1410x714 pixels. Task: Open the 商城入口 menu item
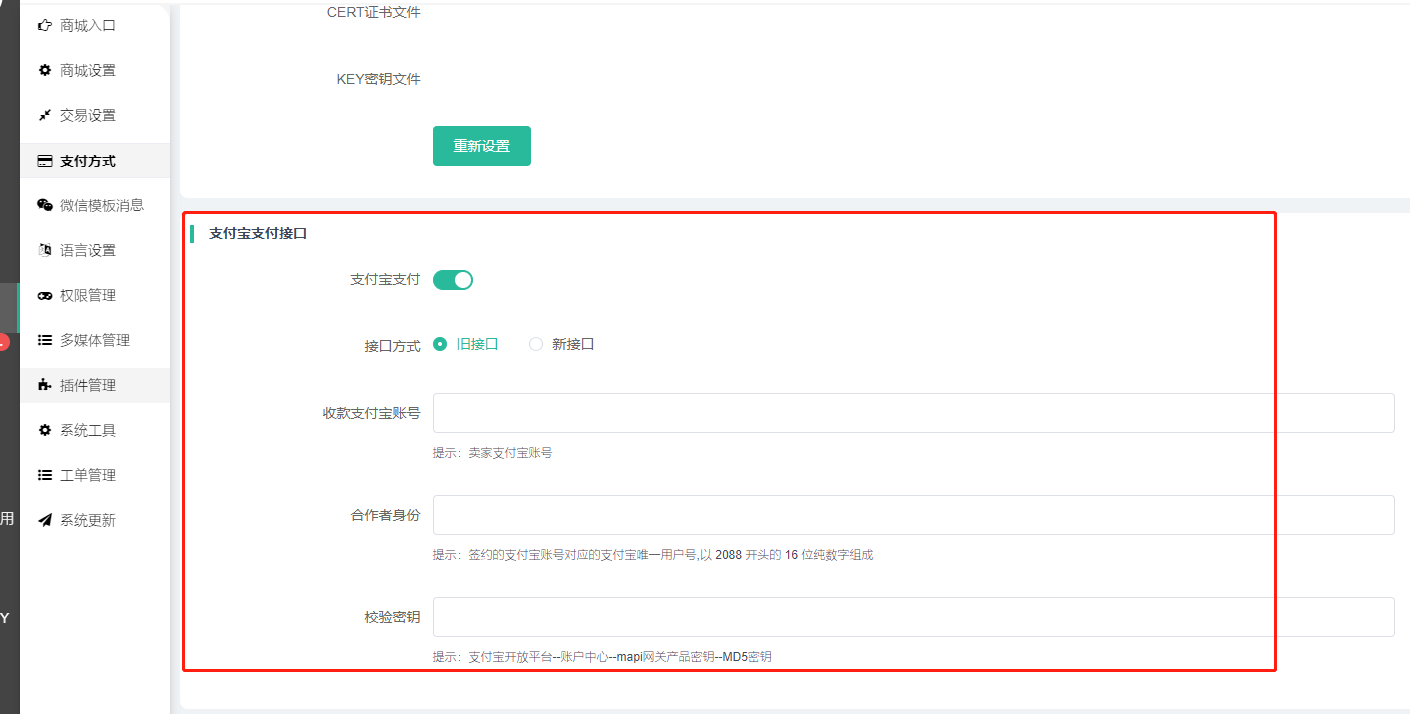(95, 25)
